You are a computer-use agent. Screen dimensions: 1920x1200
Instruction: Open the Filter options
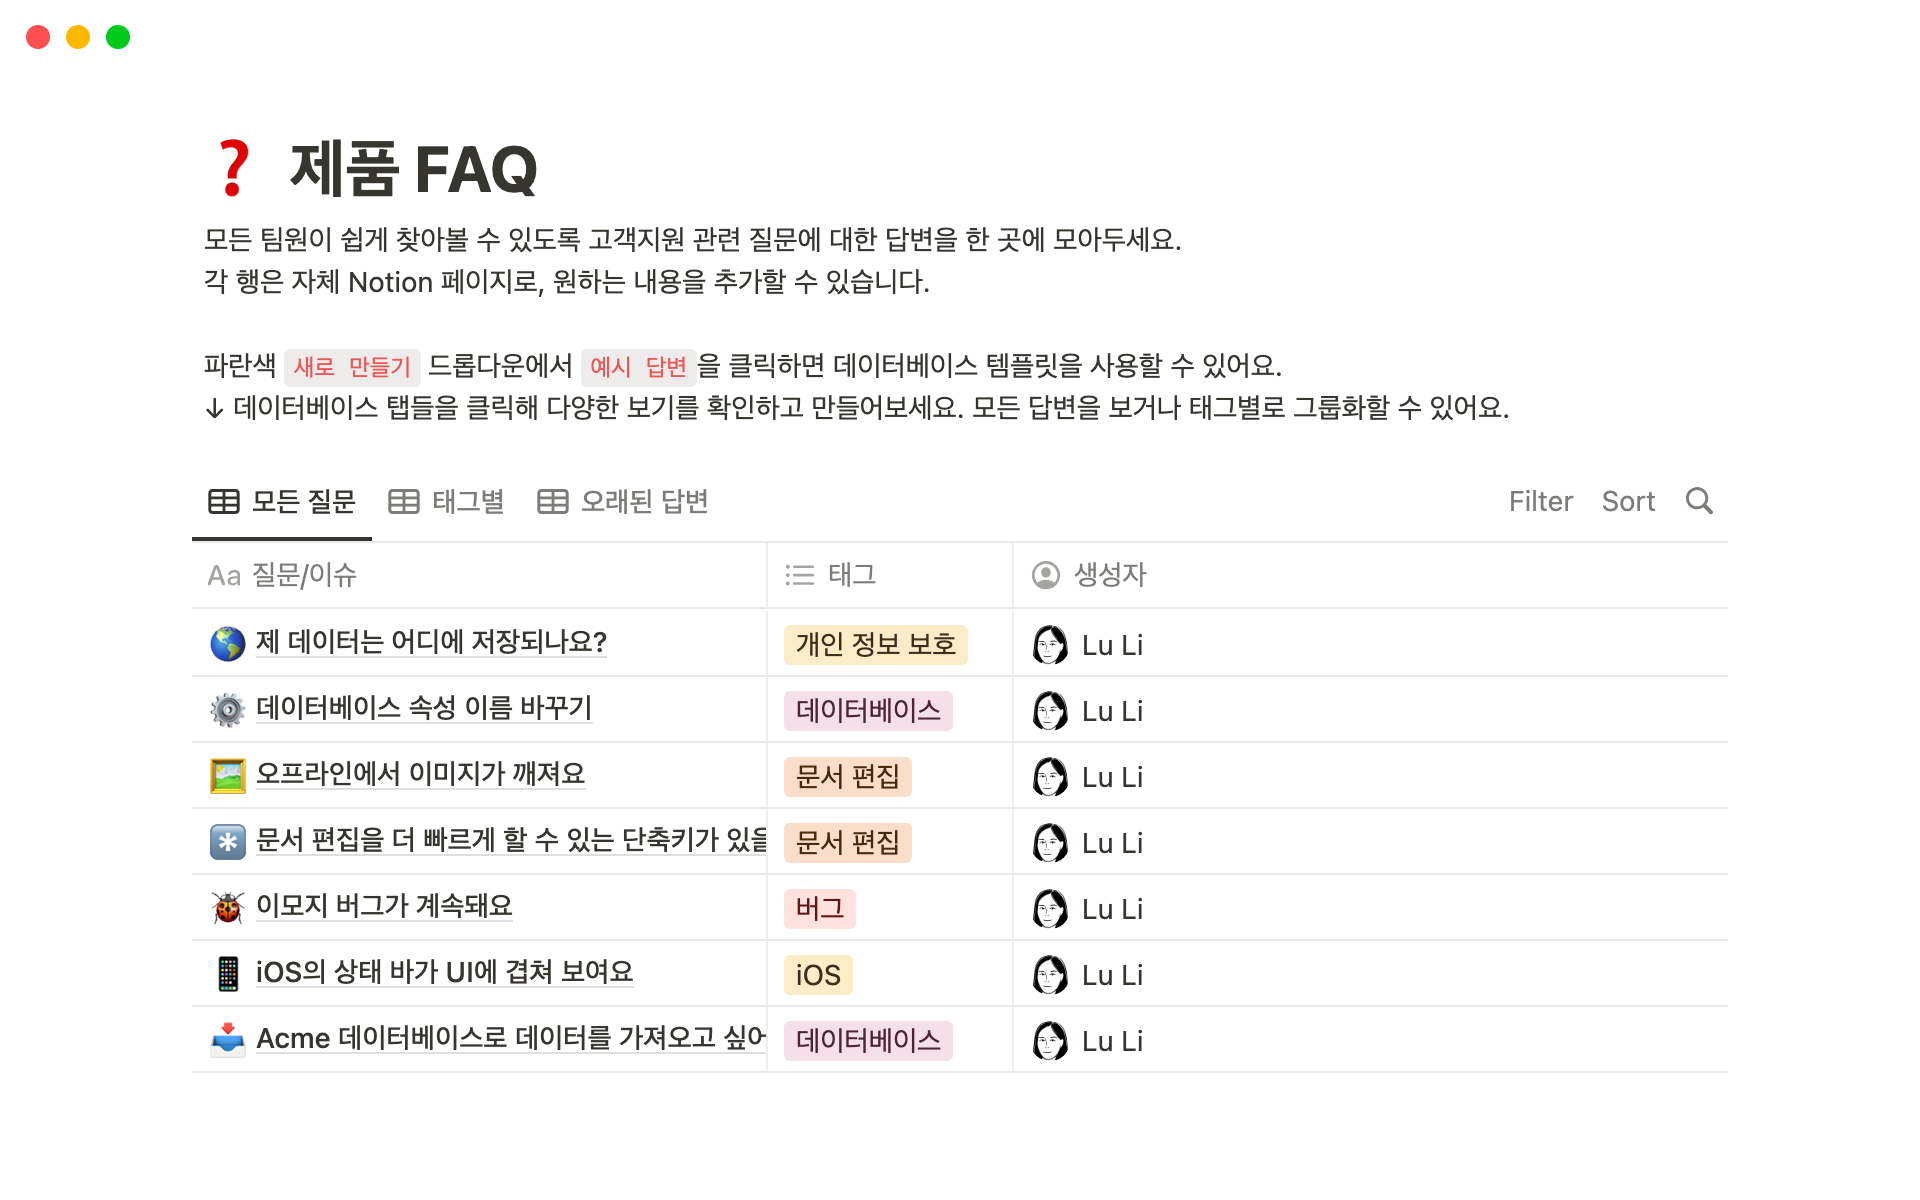click(x=1540, y=502)
